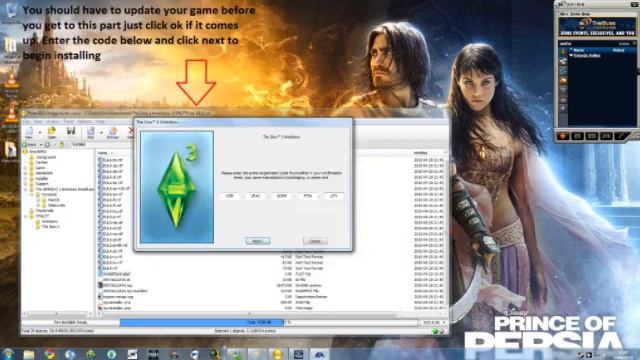Click the third registration code field

pyautogui.click(x=282, y=196)
